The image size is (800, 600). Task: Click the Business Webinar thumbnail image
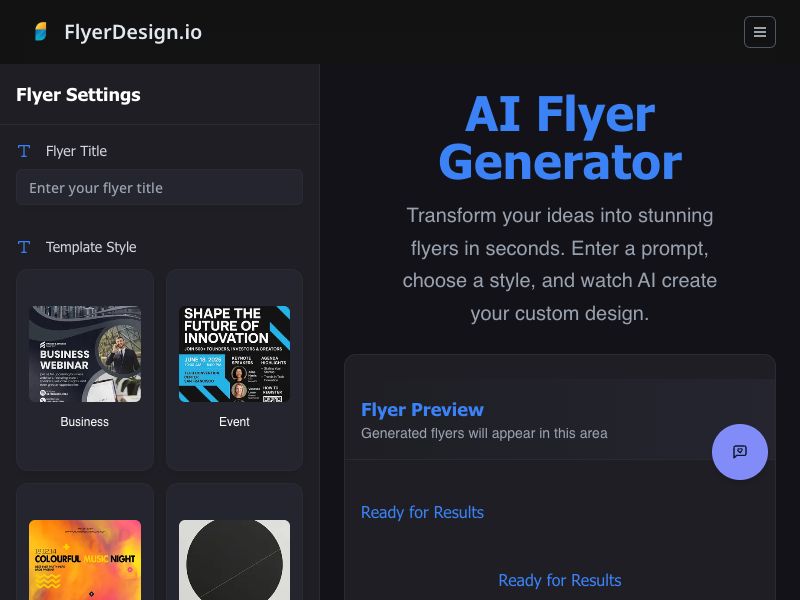tap(85, 354)
